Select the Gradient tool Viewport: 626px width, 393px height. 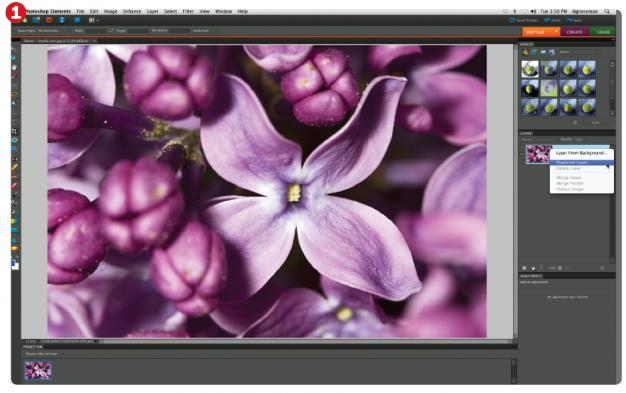point(14,221)
